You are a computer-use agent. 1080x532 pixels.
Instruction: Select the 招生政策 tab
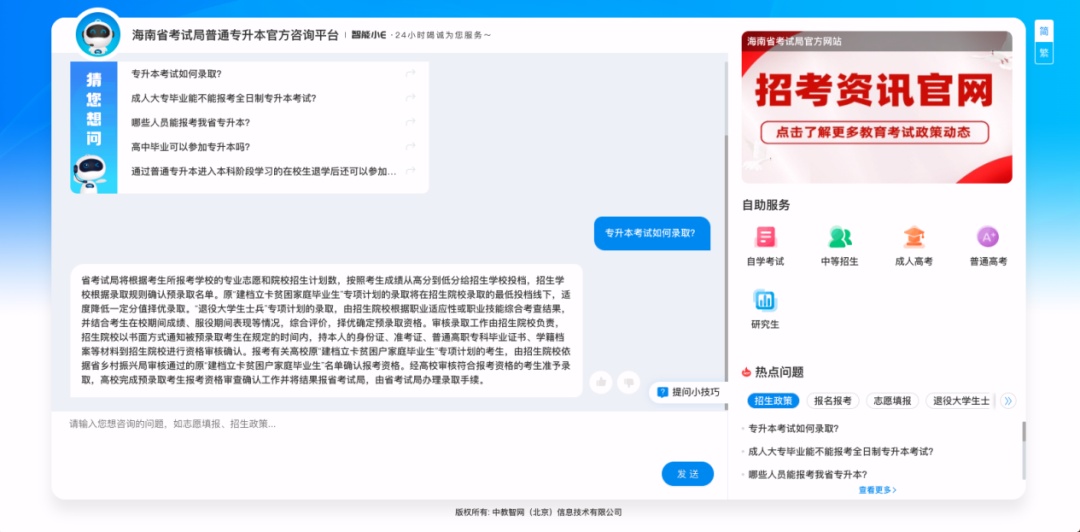[773, 400]
